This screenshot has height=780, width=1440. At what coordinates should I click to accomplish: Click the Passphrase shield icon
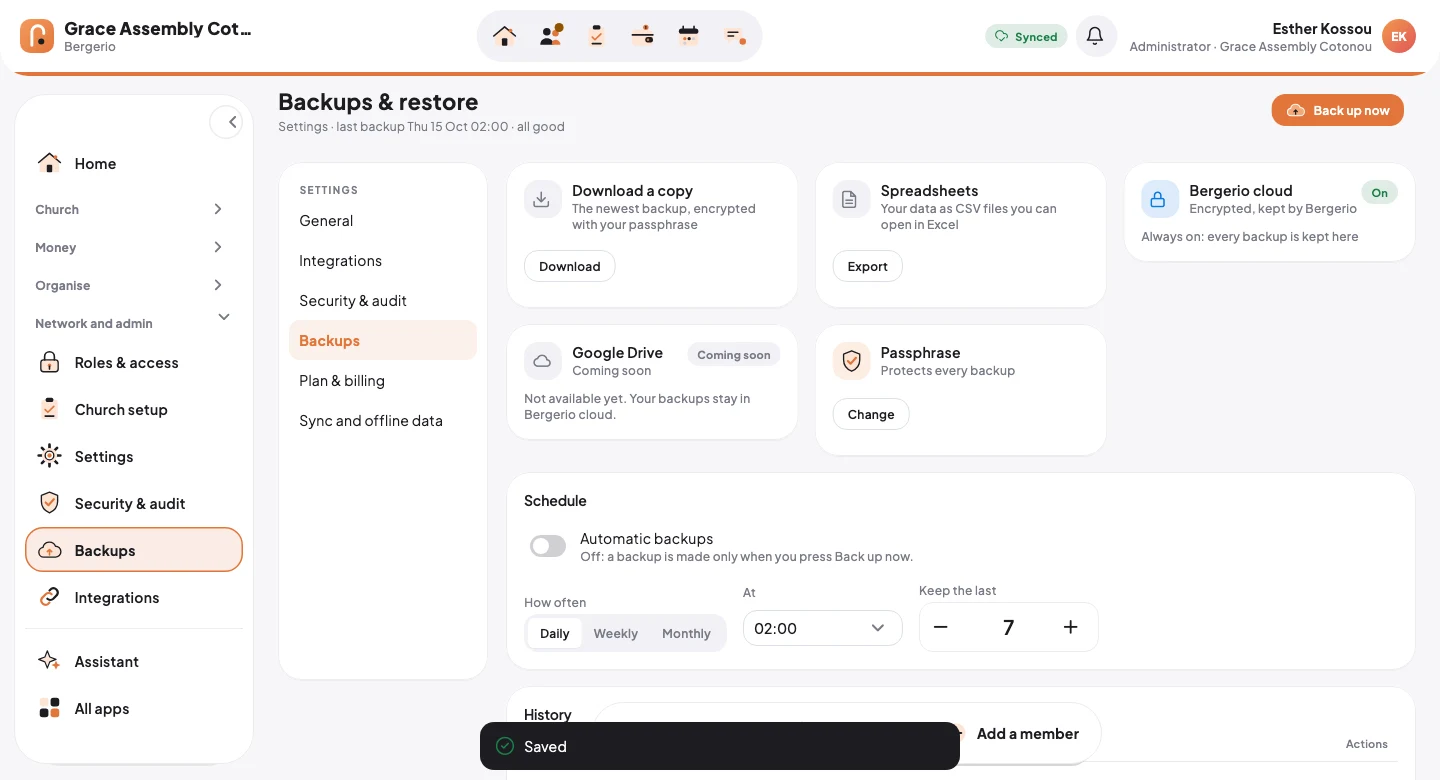point(852,362)
